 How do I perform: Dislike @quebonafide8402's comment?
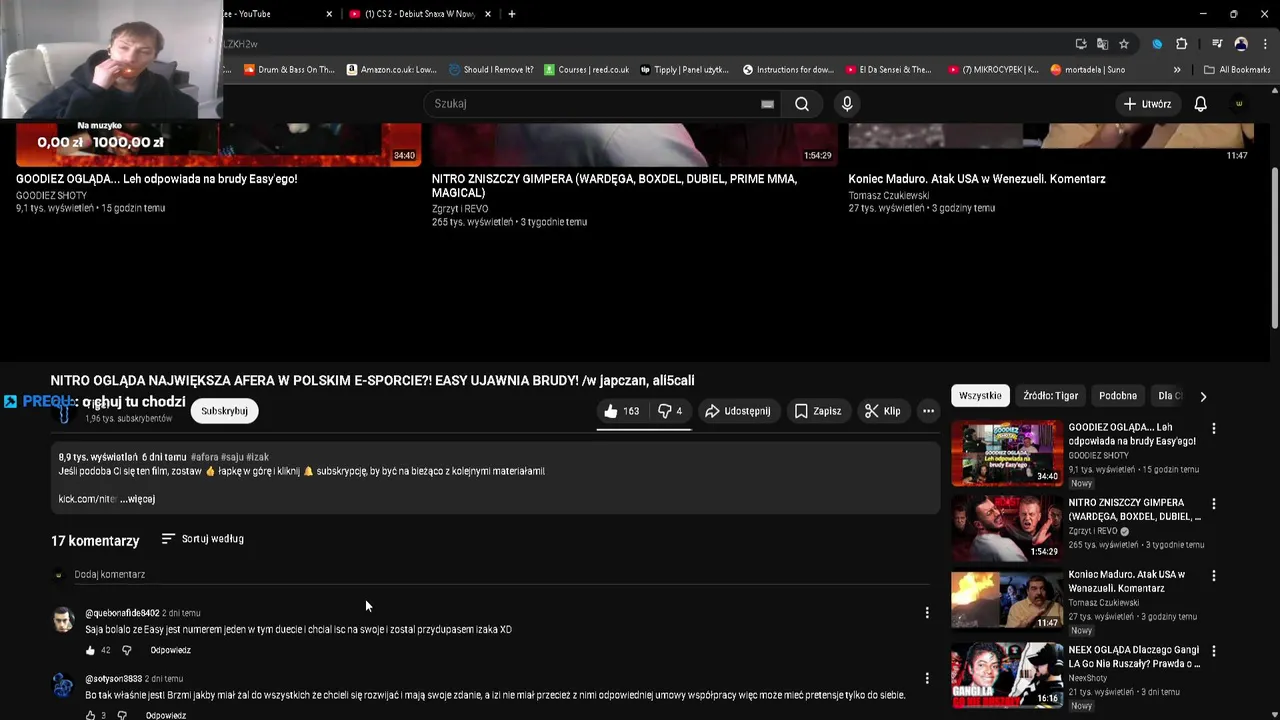click(126, 651)
